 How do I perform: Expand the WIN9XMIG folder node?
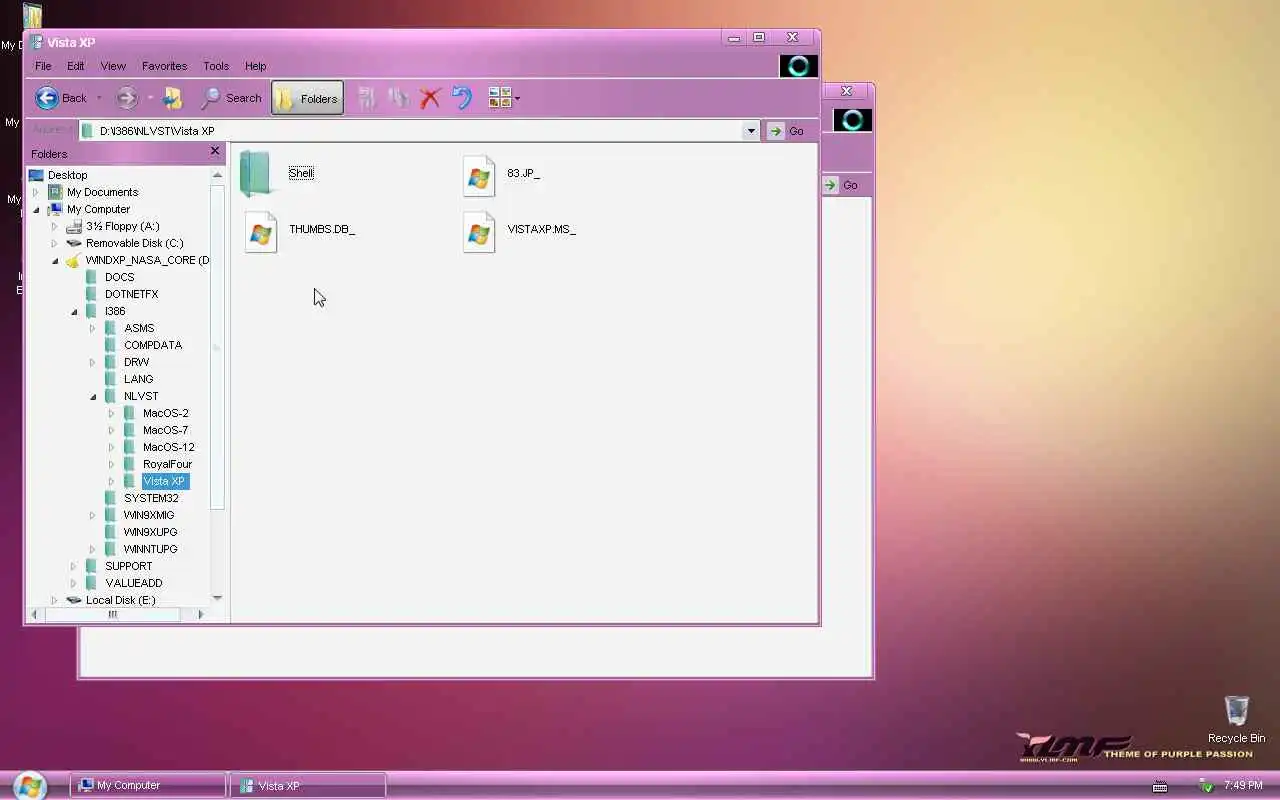click(x=93, y=515)
